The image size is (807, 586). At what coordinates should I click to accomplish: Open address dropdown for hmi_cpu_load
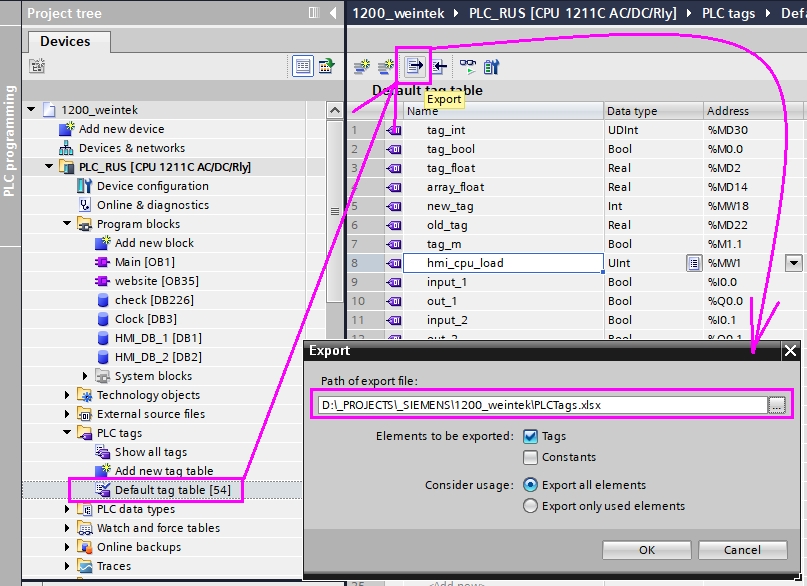pyautogui.click(x=794, y=263)
